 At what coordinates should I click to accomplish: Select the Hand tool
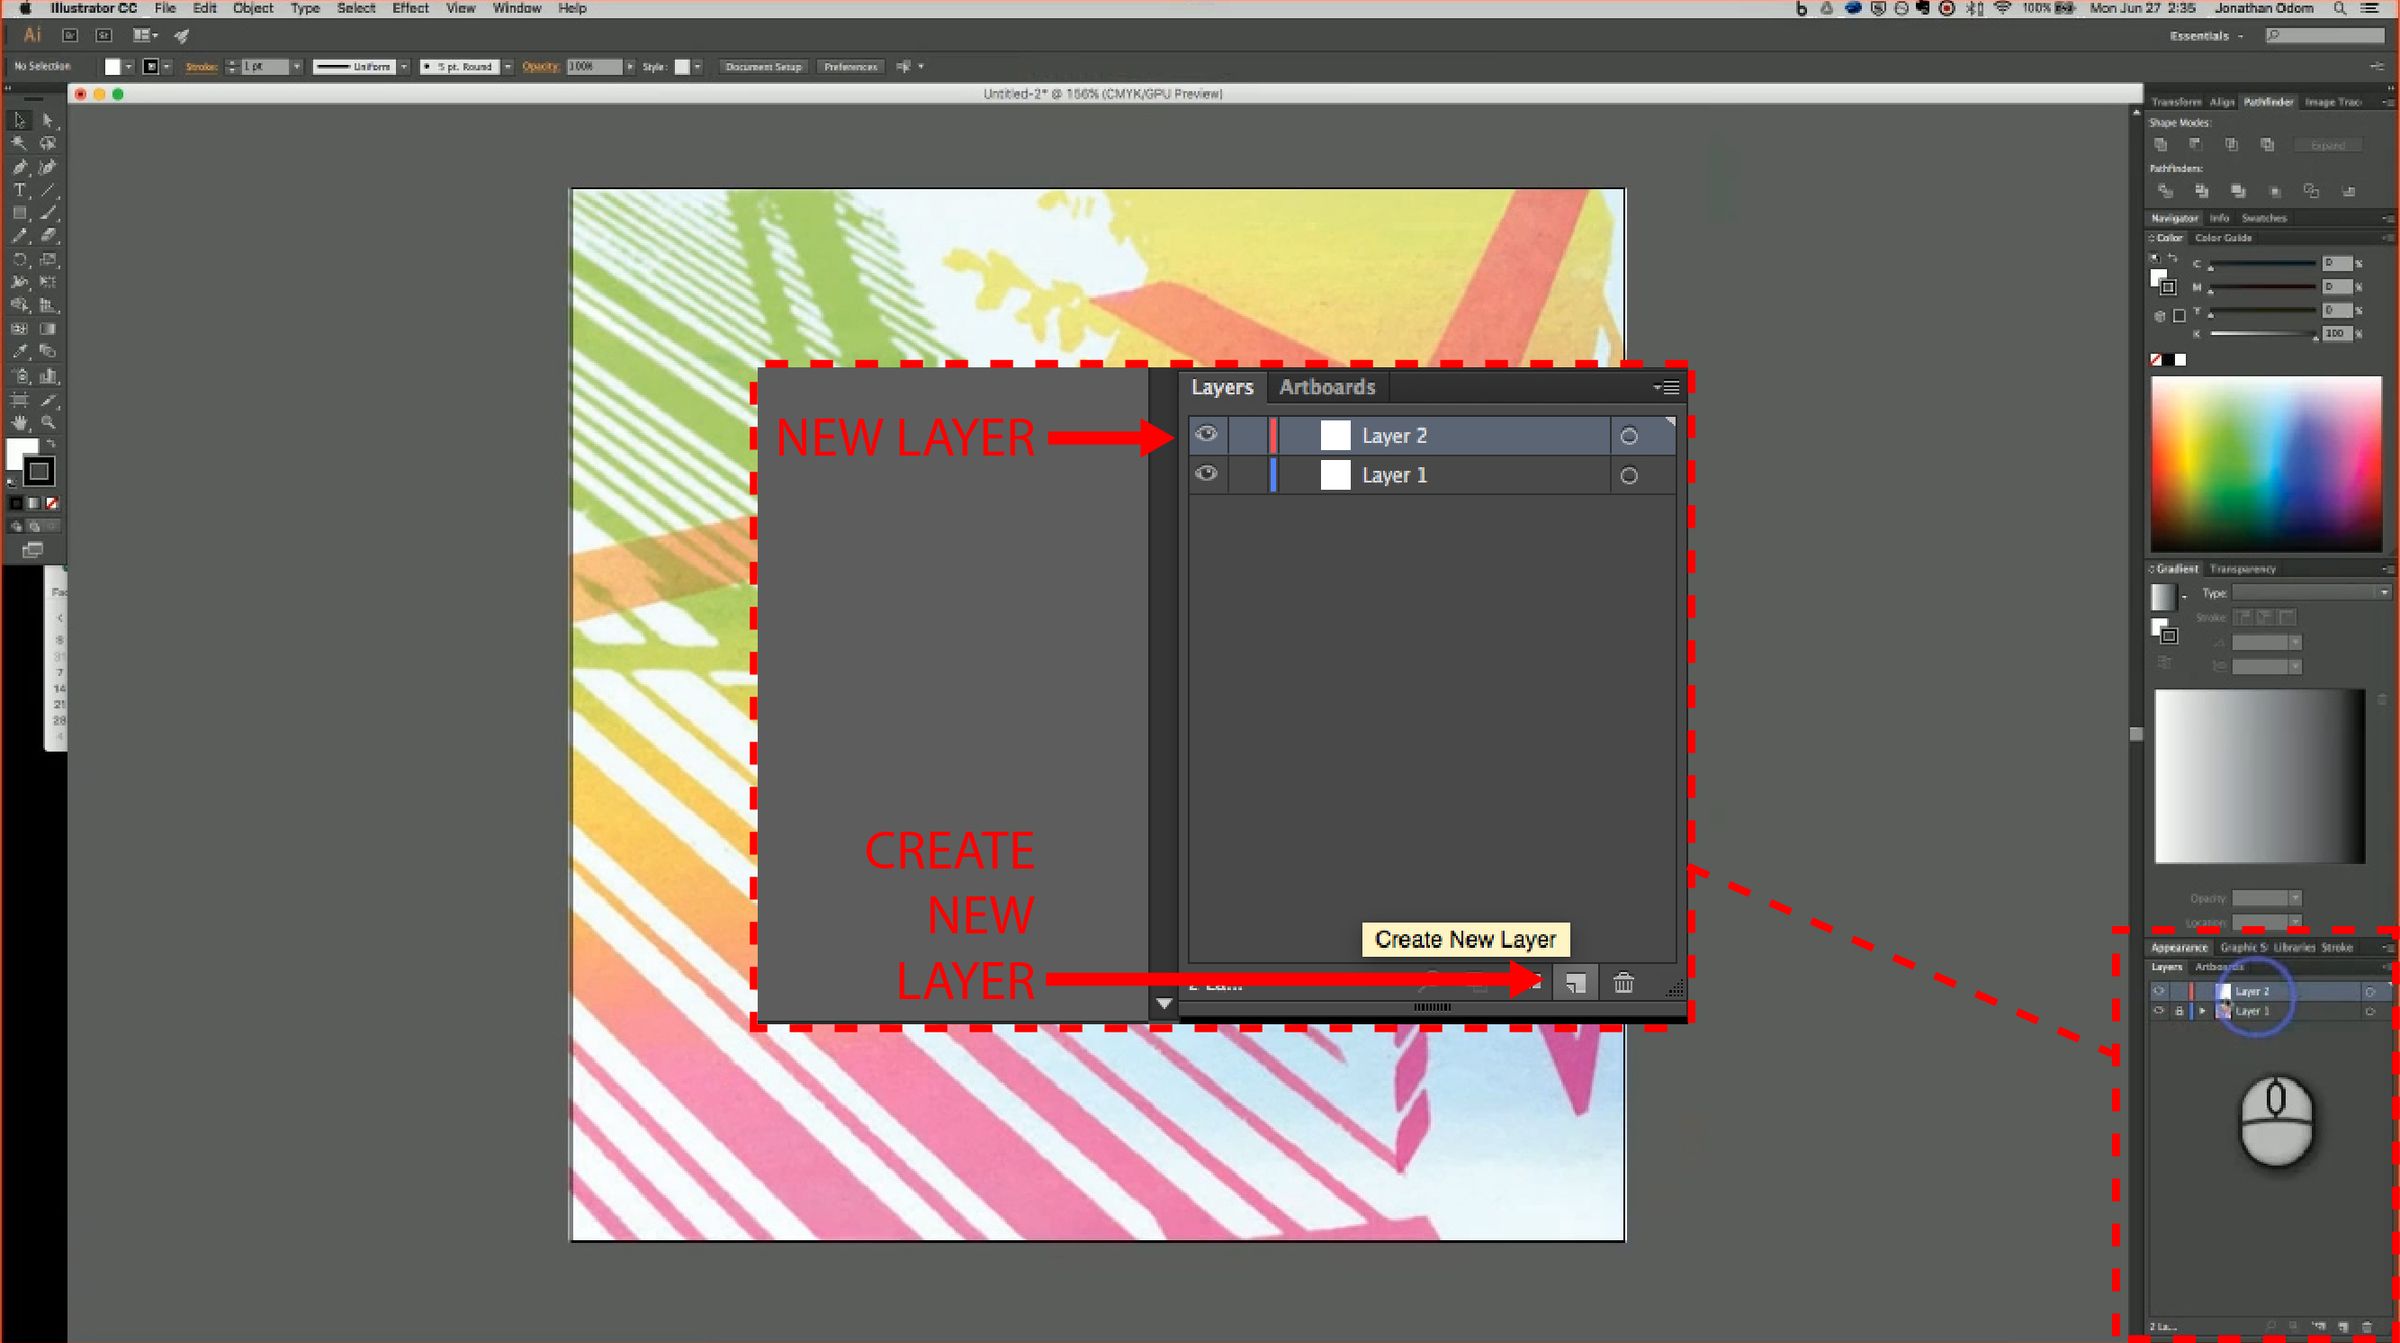19,423
